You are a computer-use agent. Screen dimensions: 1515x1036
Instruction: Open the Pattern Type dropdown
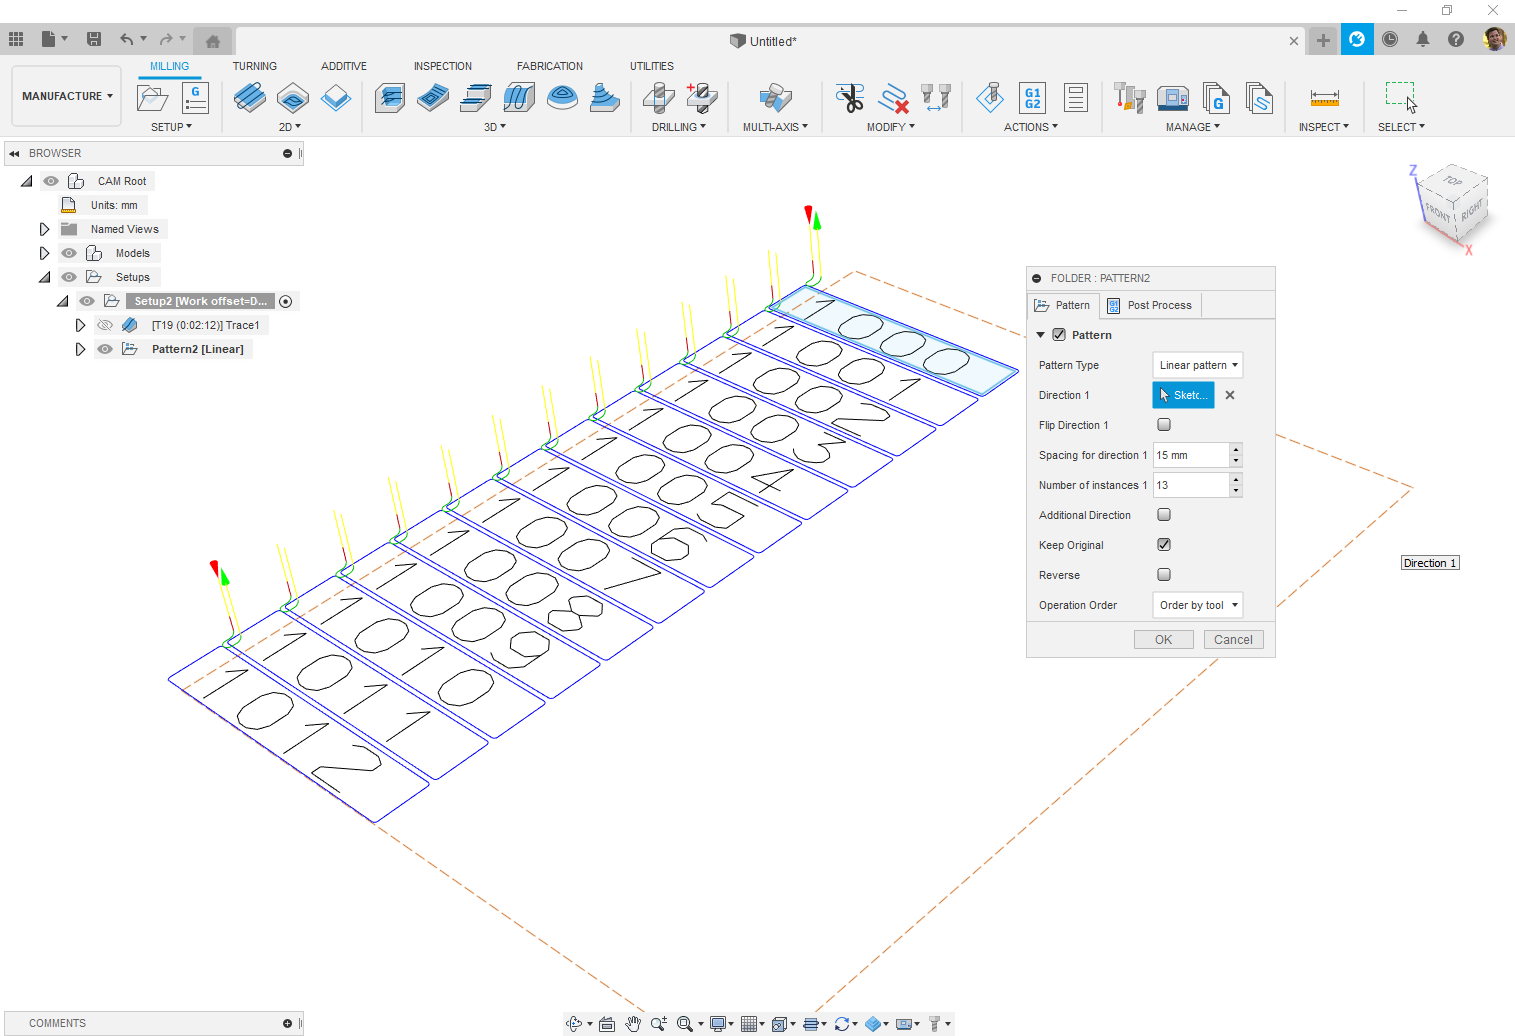click(1197, 364)
